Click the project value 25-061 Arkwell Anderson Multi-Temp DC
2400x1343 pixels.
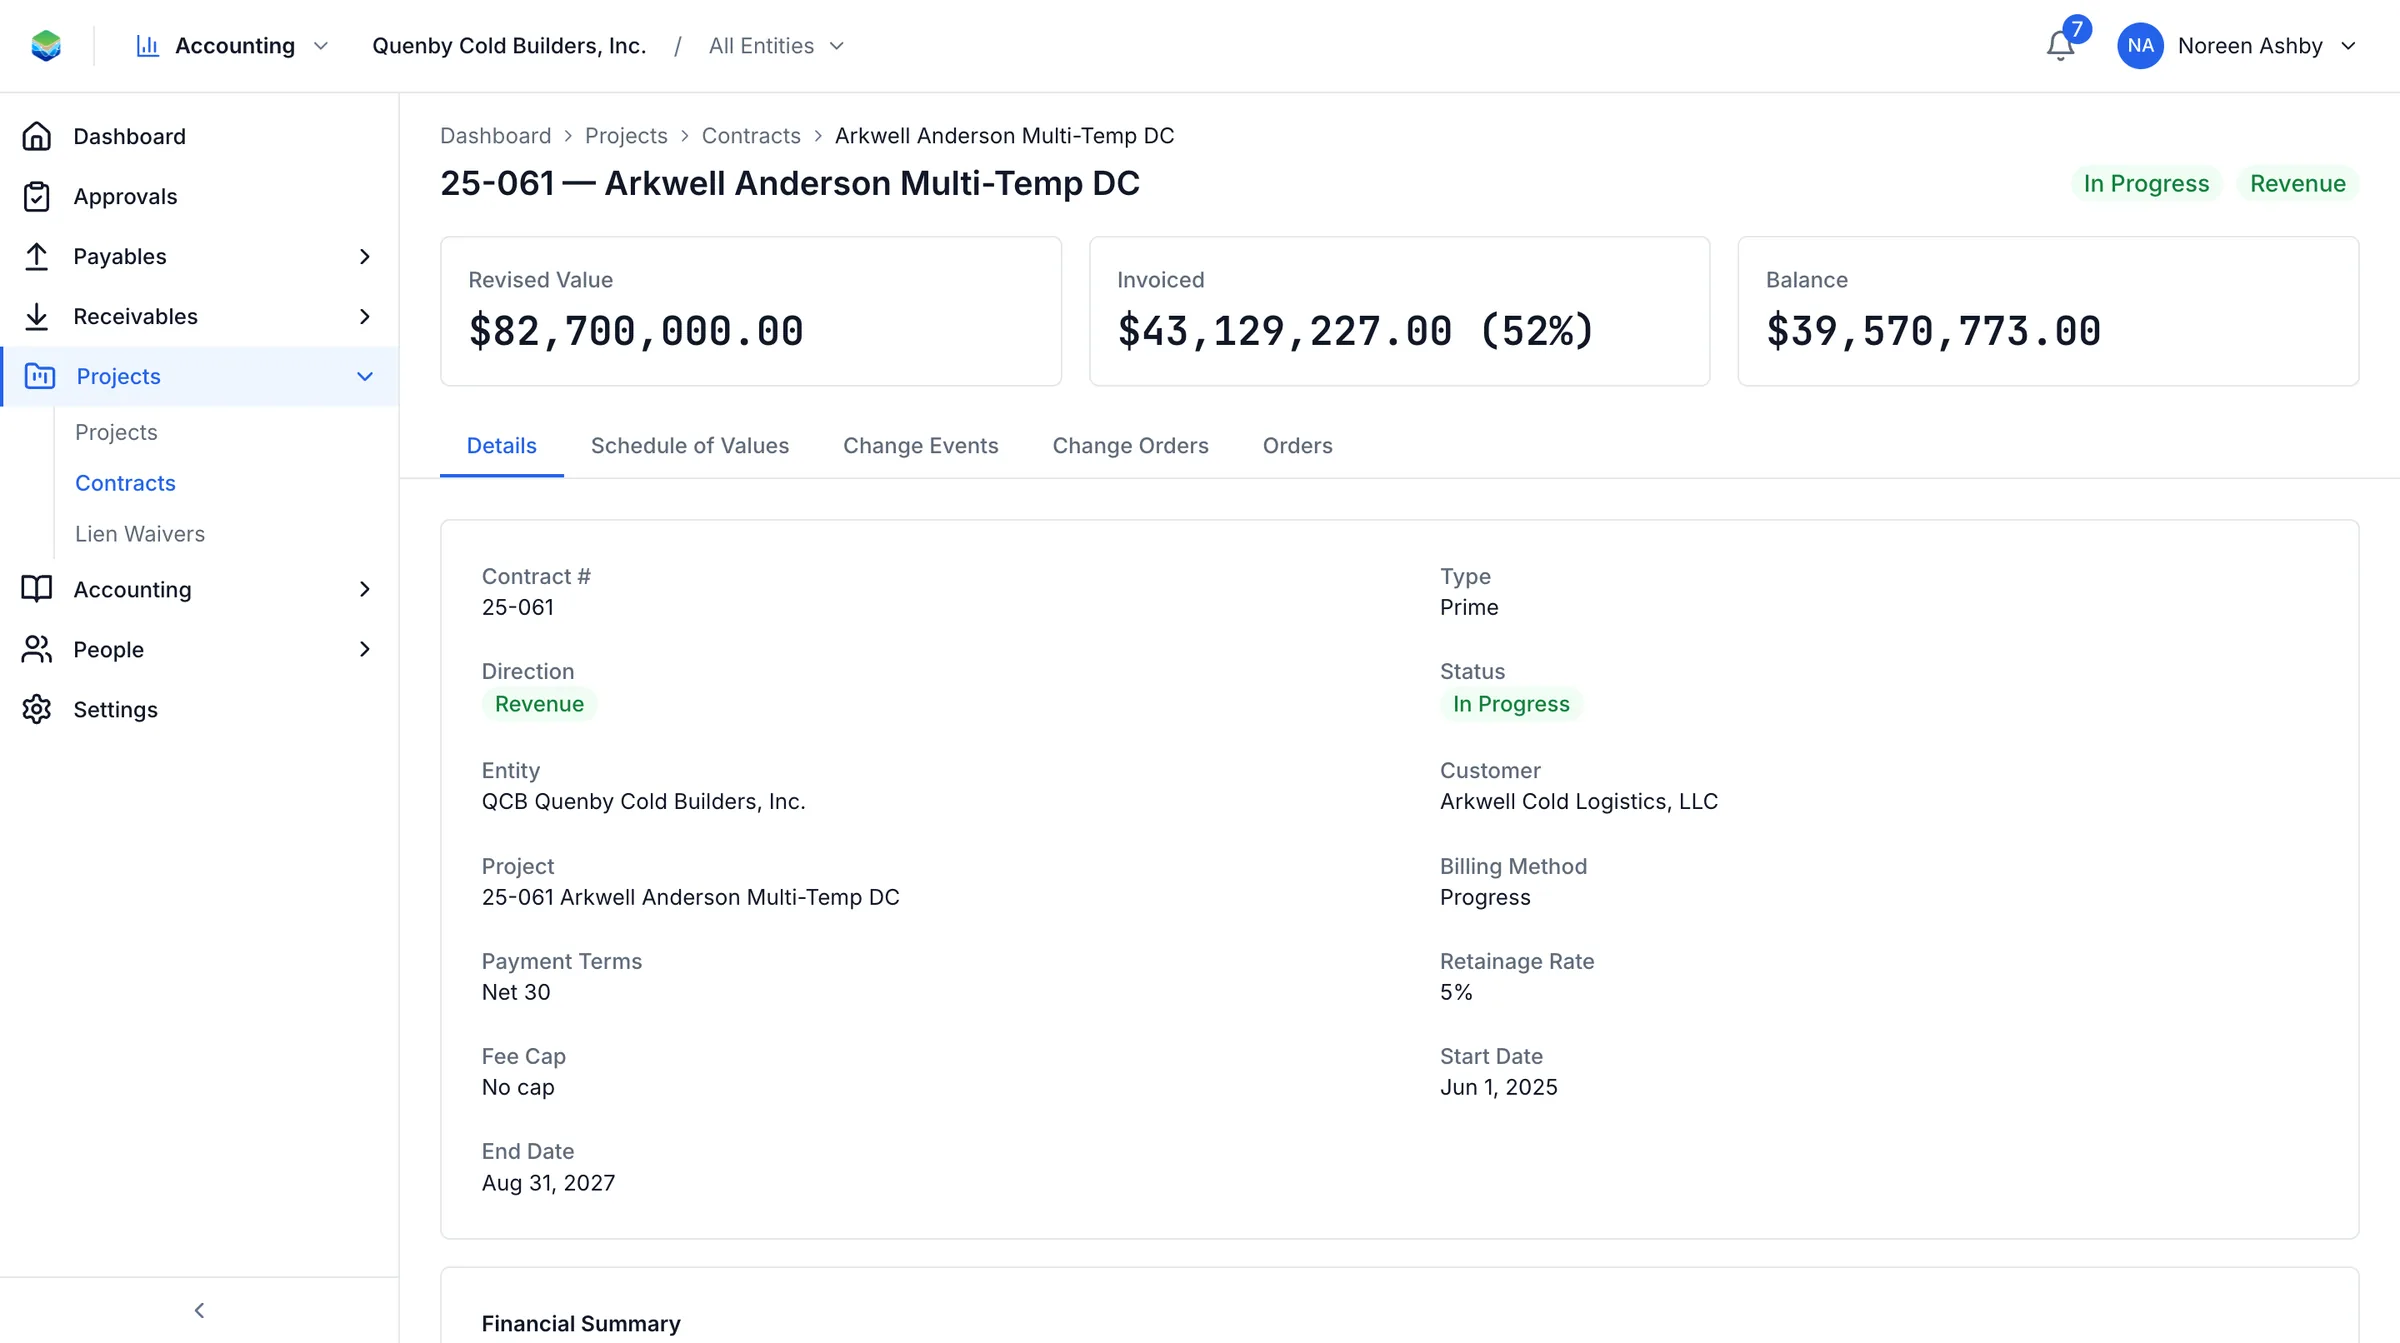[691, 897]
